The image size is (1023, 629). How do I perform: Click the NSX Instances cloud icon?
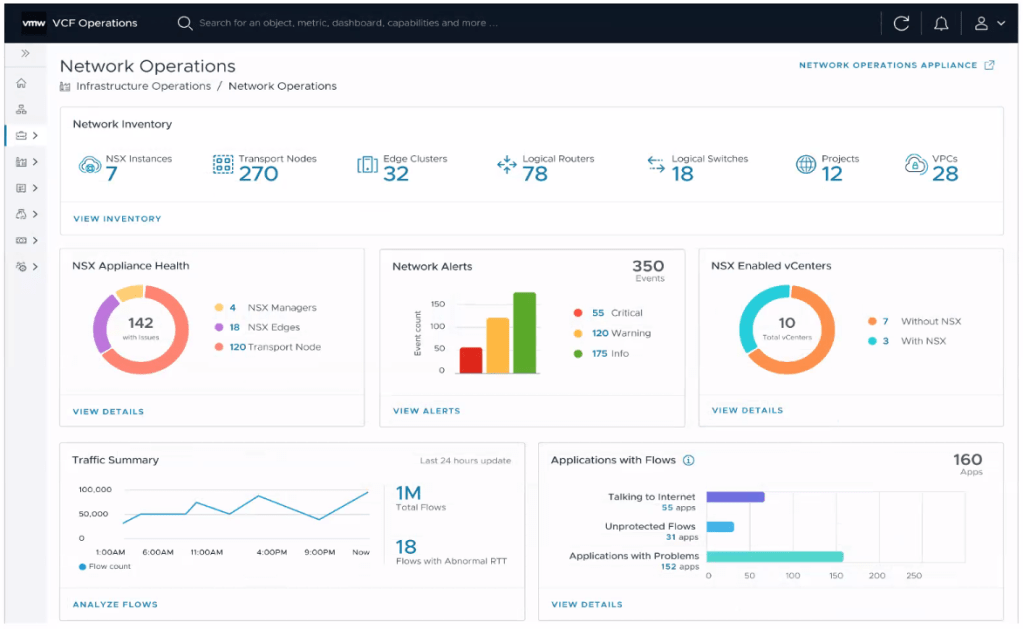(89, 166)
